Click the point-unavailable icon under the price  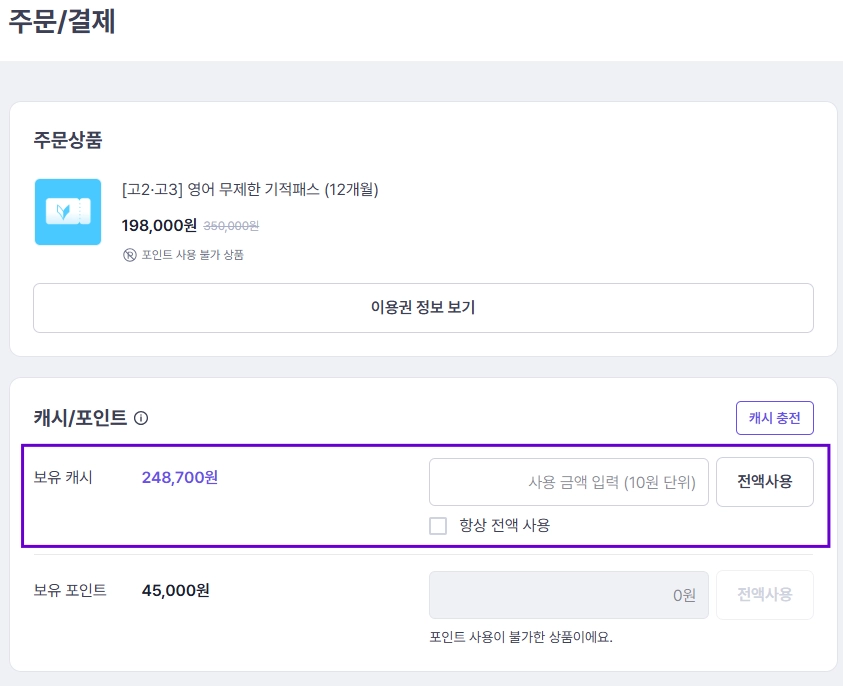coord(130,255)
